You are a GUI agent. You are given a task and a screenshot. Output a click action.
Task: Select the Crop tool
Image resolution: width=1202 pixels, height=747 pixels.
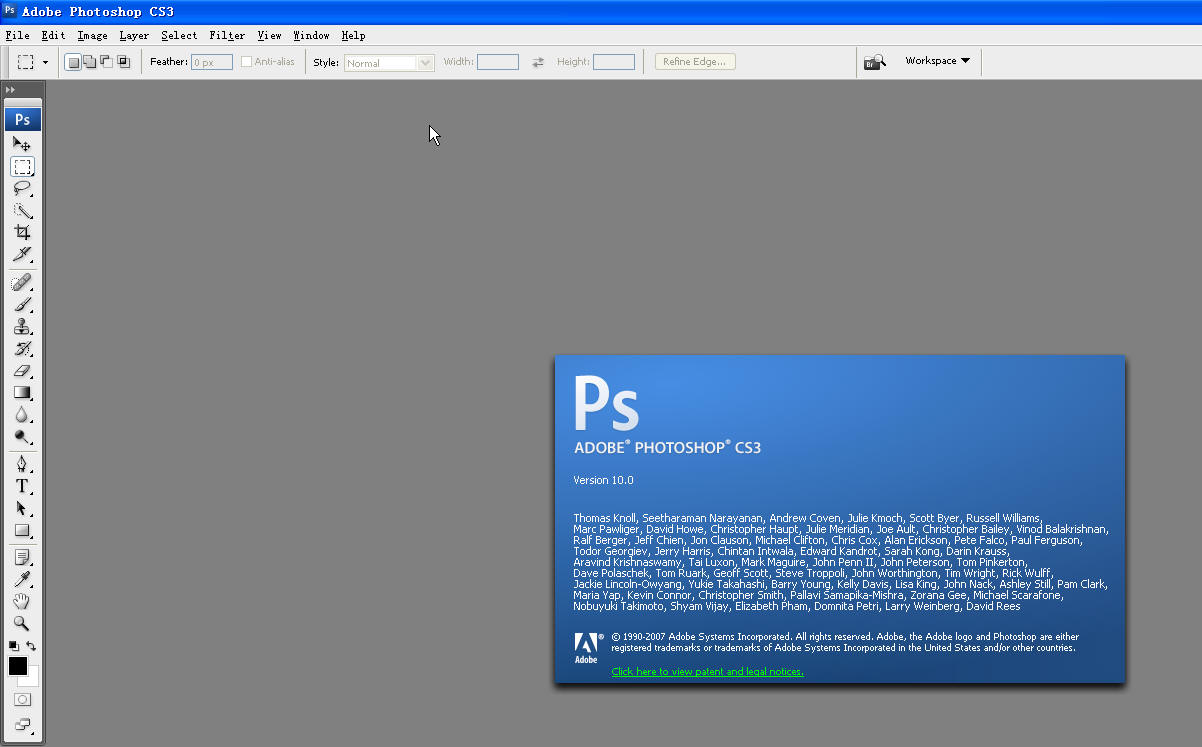tap(22, 232)
